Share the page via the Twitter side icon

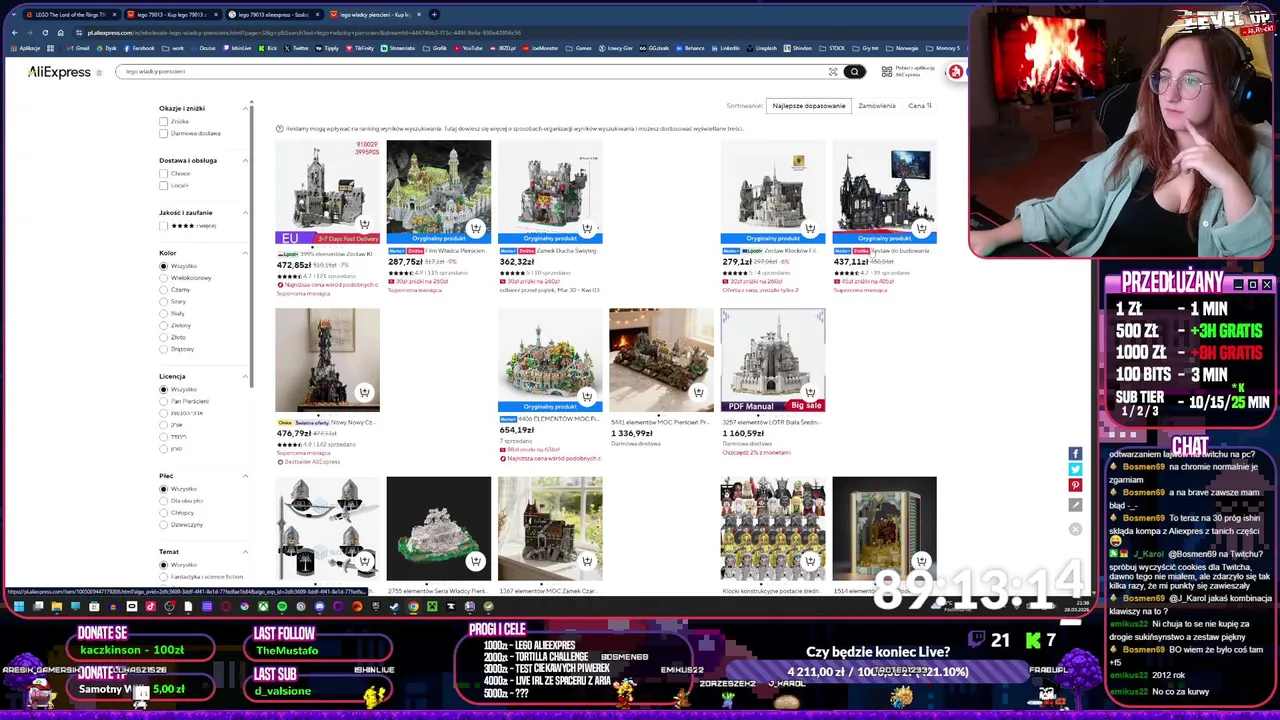1075,470
